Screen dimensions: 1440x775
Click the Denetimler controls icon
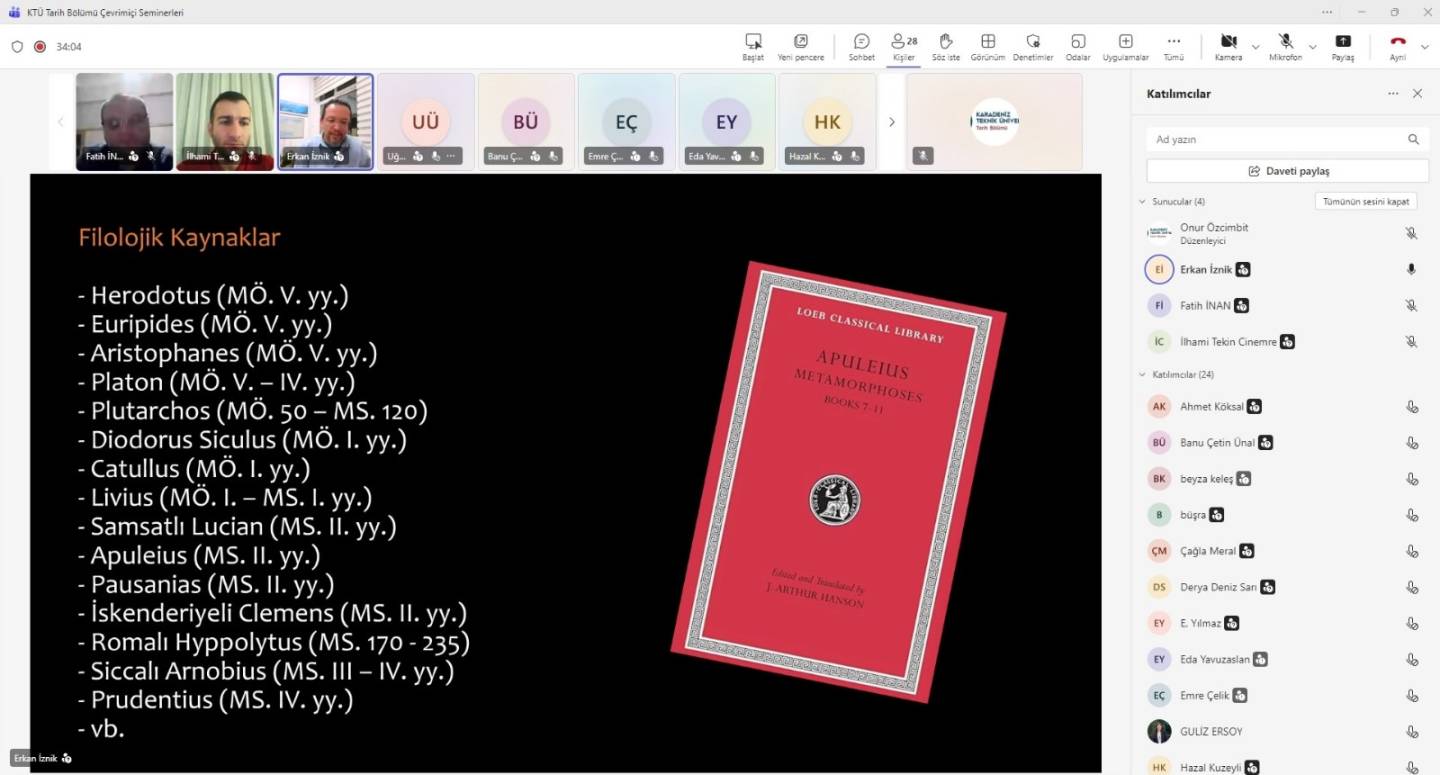point(1033,46)
